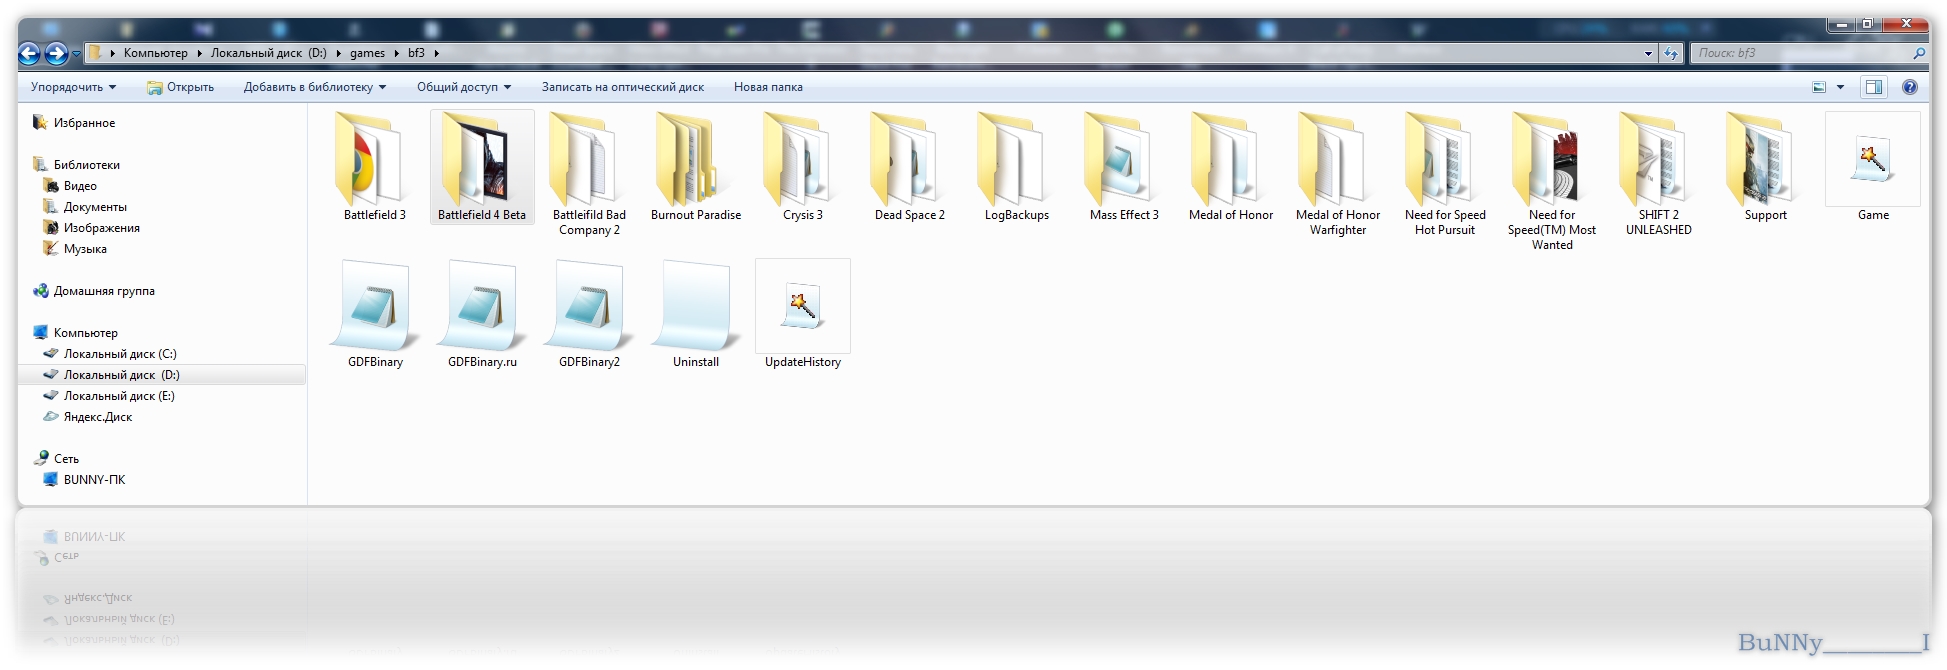
Task: Open recent pages dropdown beside navigation arrows
Action: (76, 54)
